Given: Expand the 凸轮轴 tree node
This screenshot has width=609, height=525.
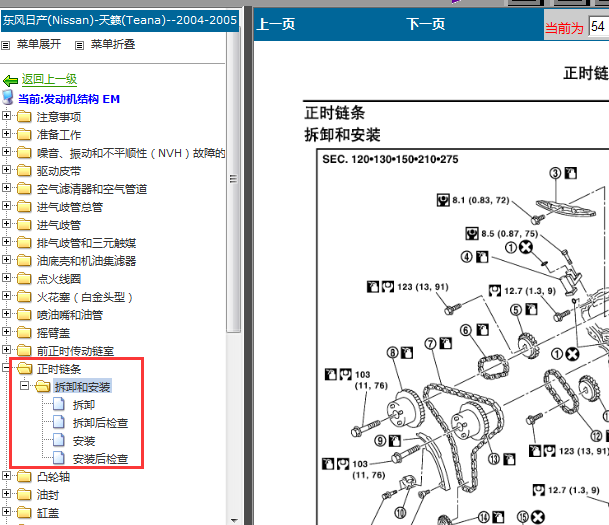Looking at the screenshot, I should click(6, 476).
